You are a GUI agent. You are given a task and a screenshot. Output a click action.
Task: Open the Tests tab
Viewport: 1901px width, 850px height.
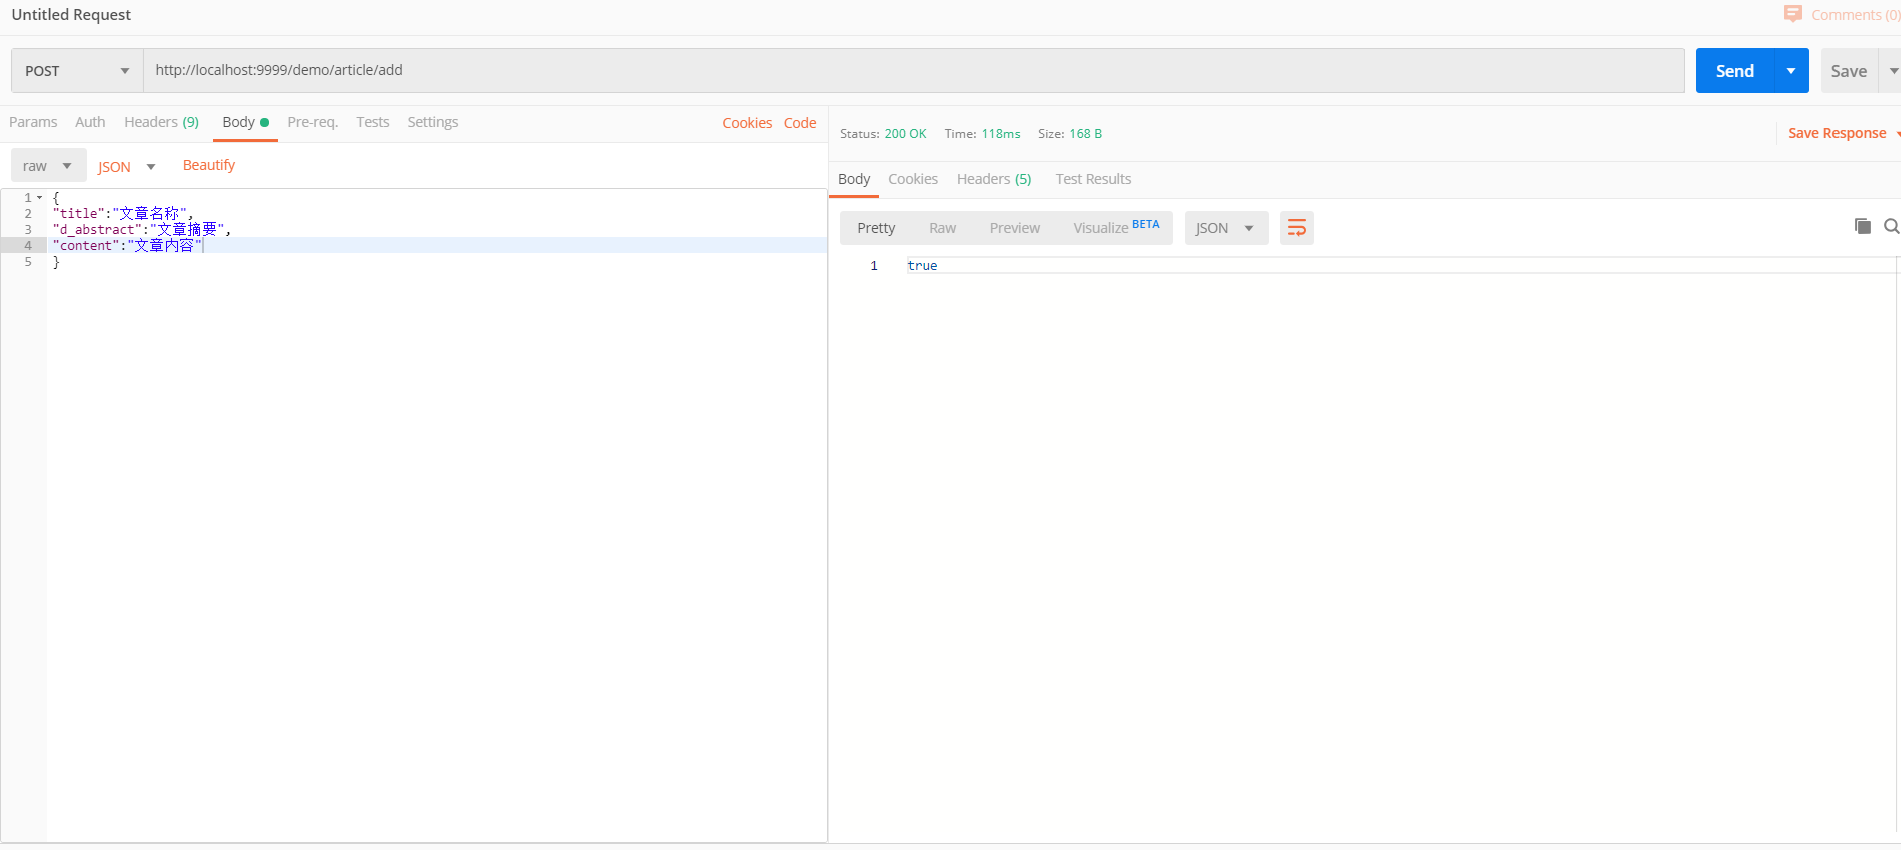[x=372, y=122]
